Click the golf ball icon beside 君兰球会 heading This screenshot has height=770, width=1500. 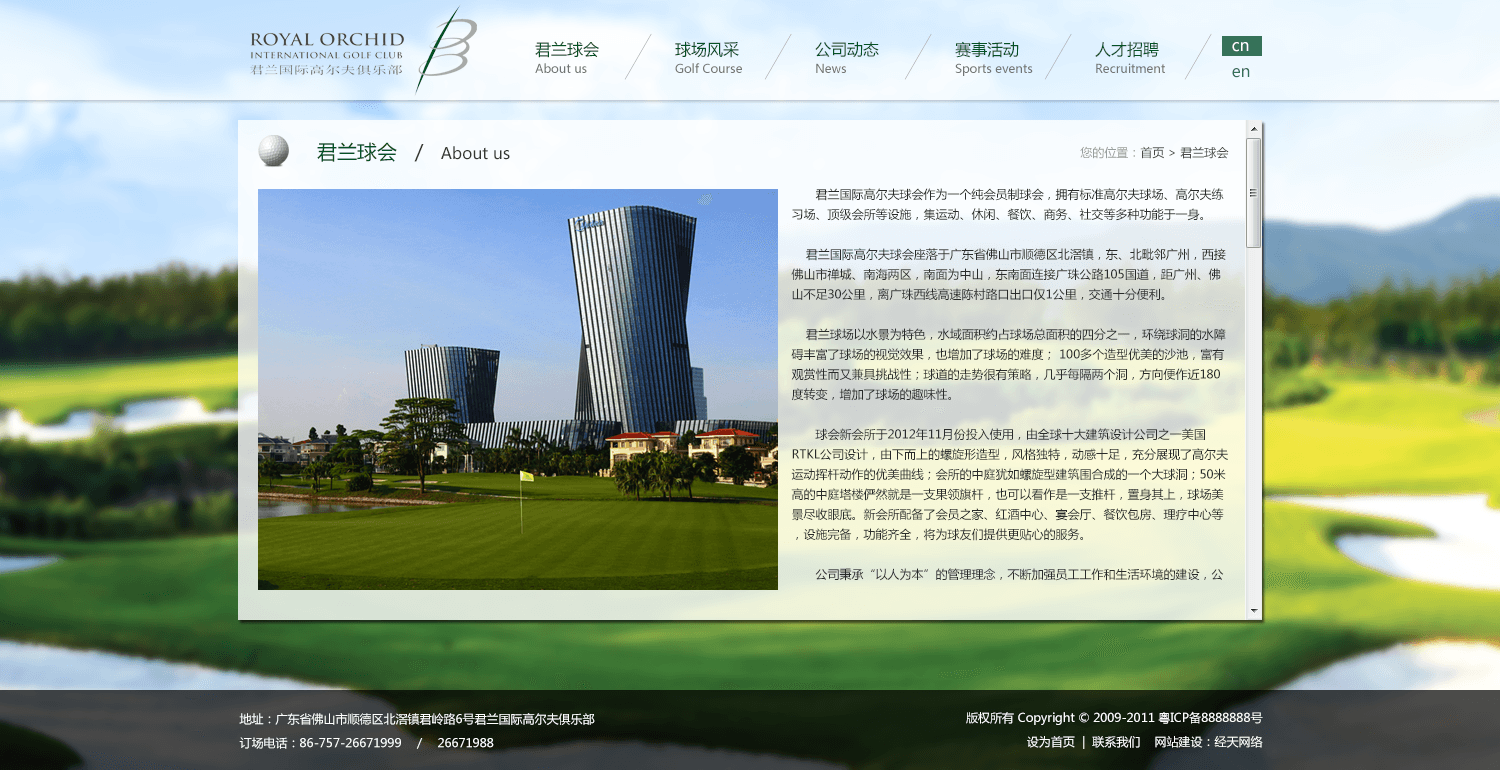coord(273,151)
